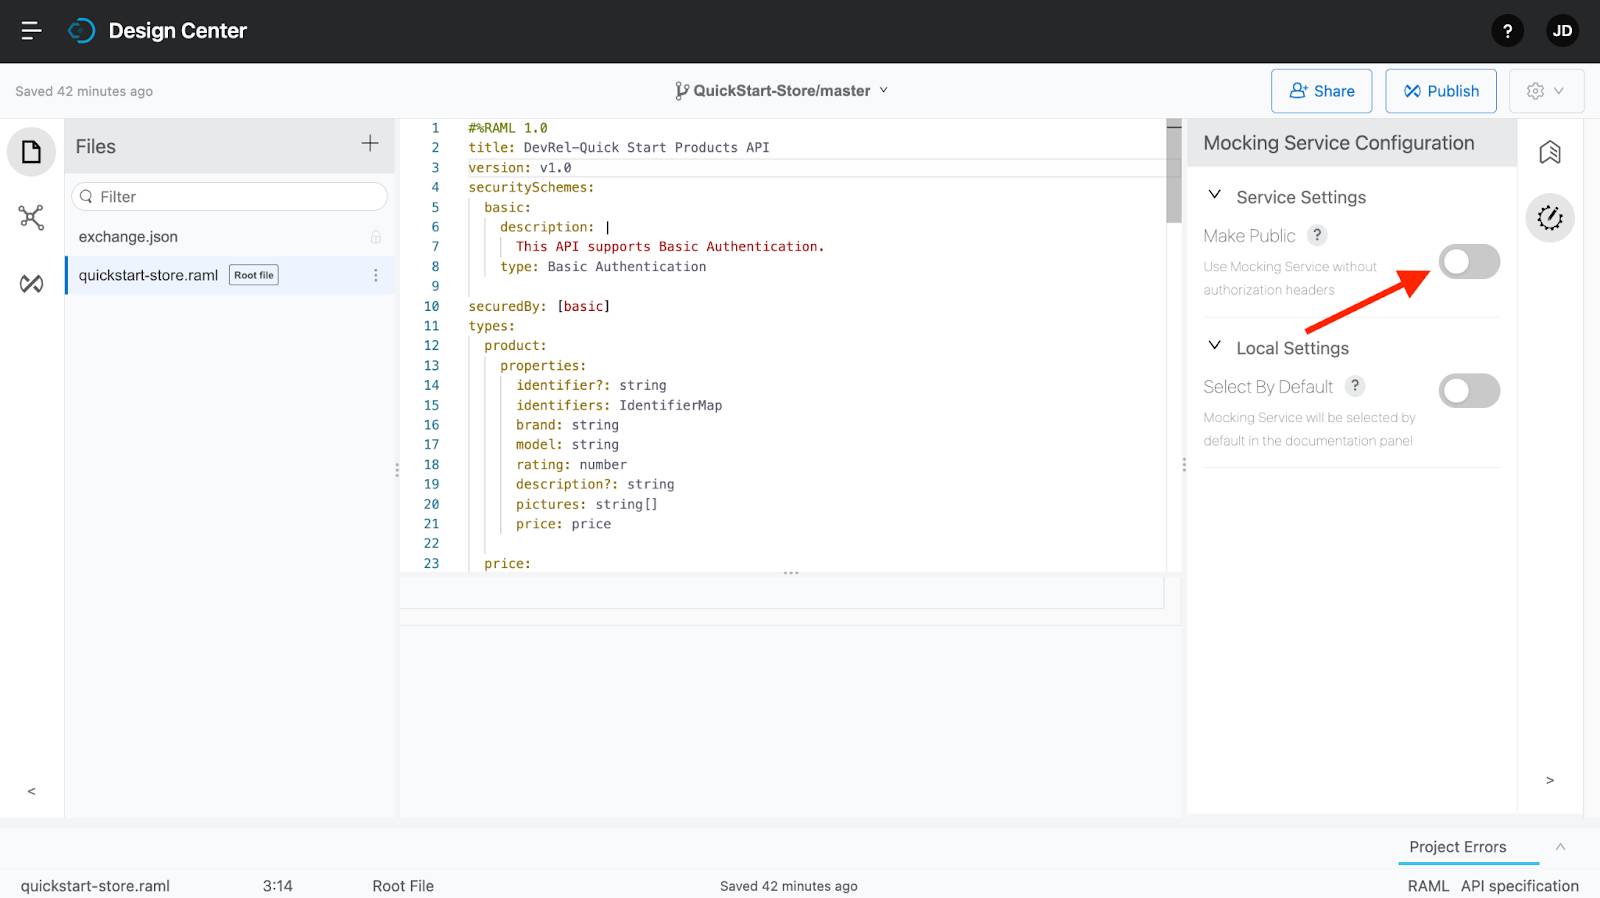Open the dependencies graph sidebar icon
The image size is (1600, 898).
point(31,218)
